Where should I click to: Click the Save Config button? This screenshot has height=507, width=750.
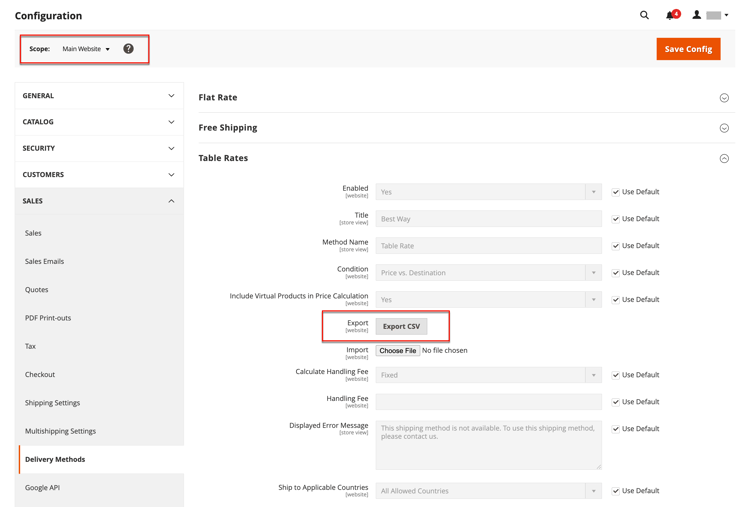point(688,49)
